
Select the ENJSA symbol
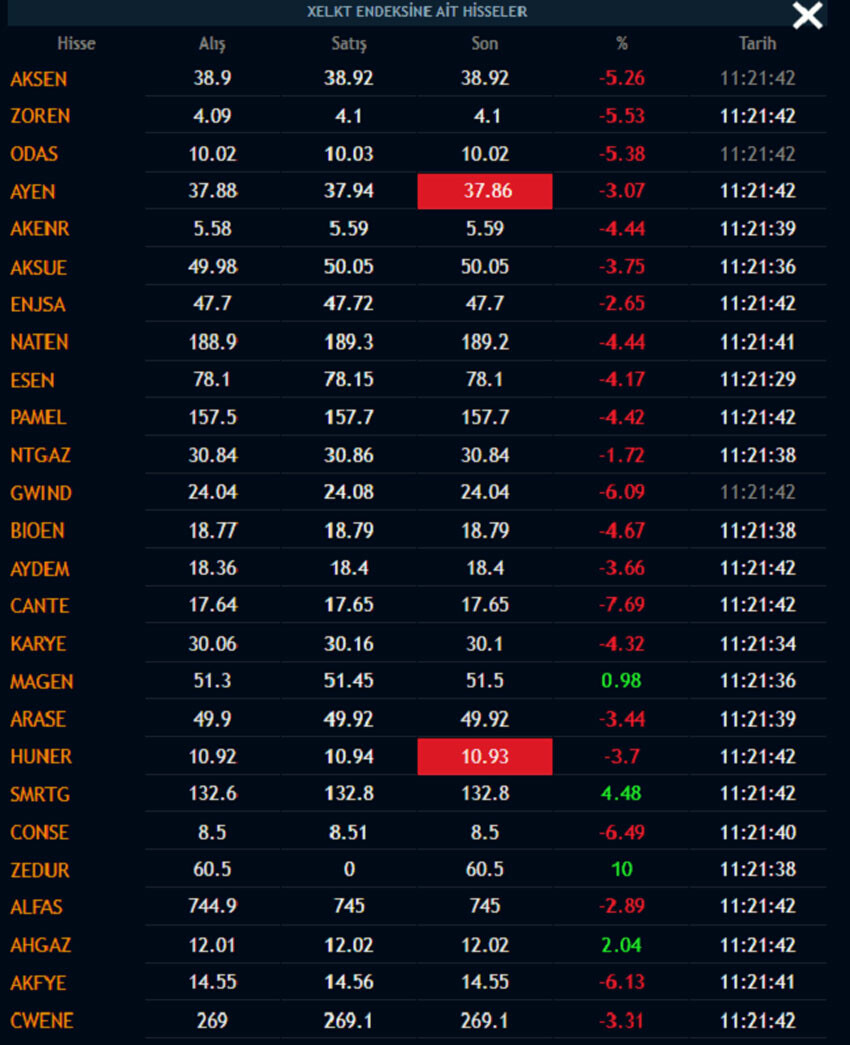[x=38, y=304]
